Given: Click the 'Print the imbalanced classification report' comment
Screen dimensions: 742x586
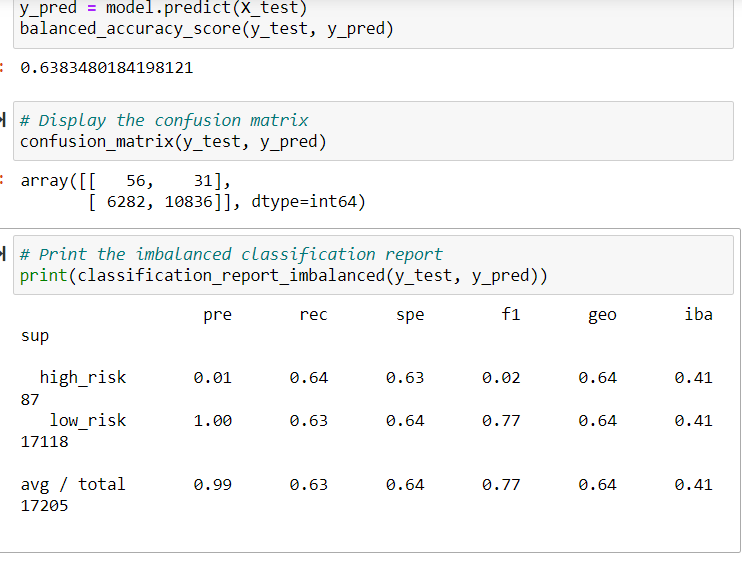Looking at the screenshot, I should 231,254.
